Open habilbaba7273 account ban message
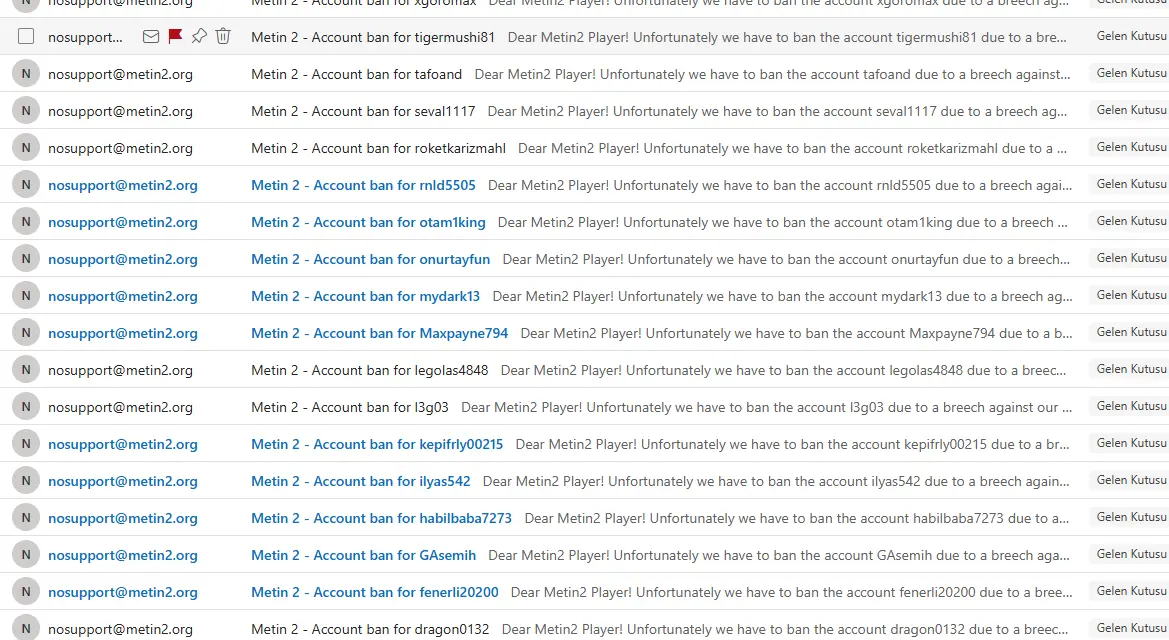Screen dimensions: 1169x640 pyautogui.click(x=381, y=518)
